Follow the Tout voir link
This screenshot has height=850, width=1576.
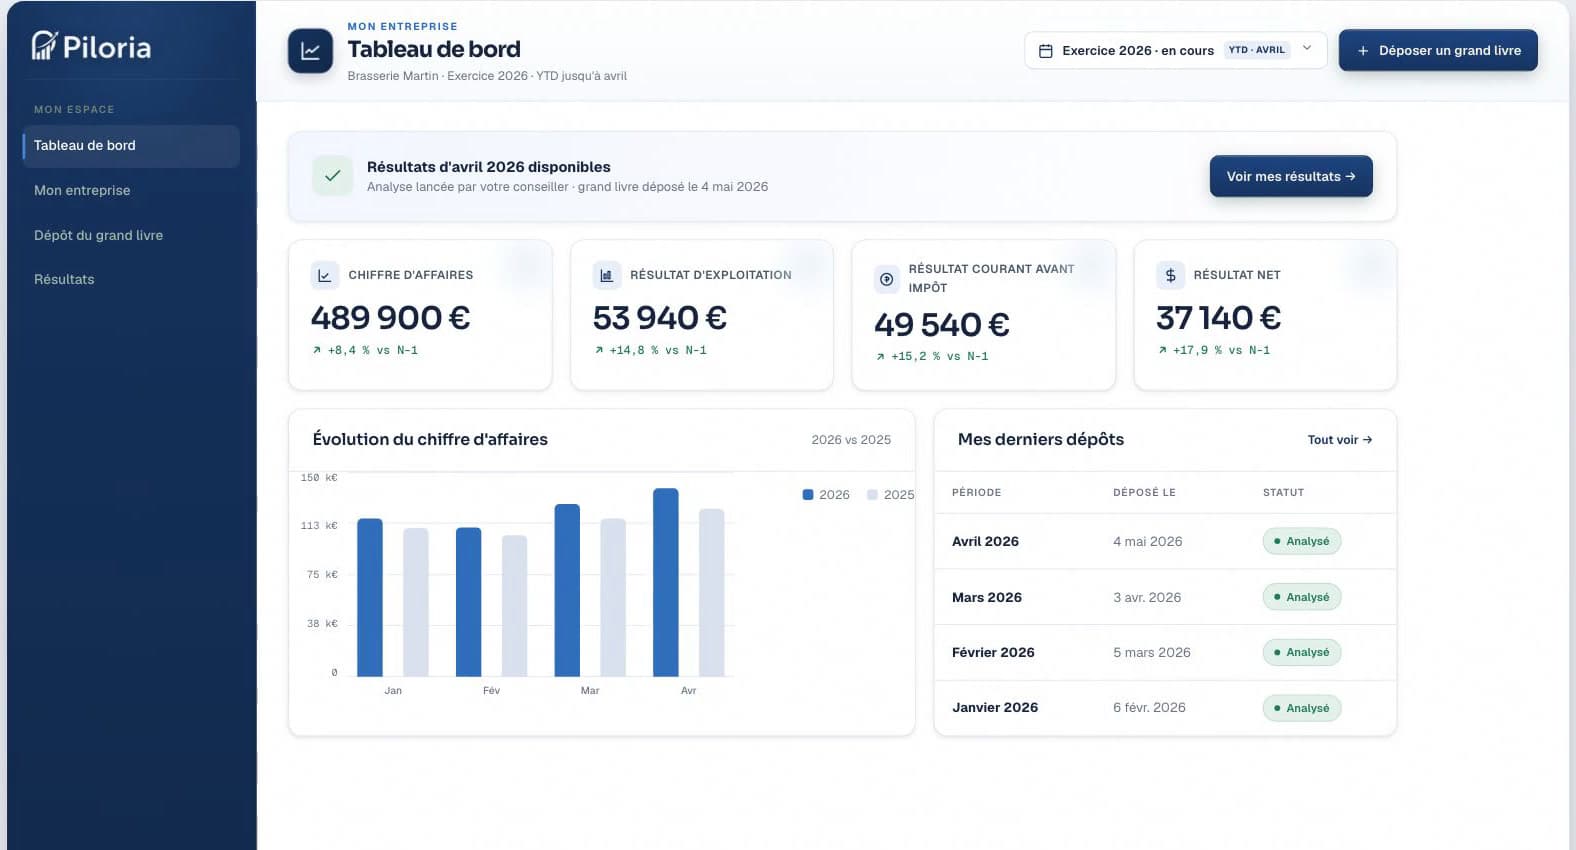coord(1340,440)
